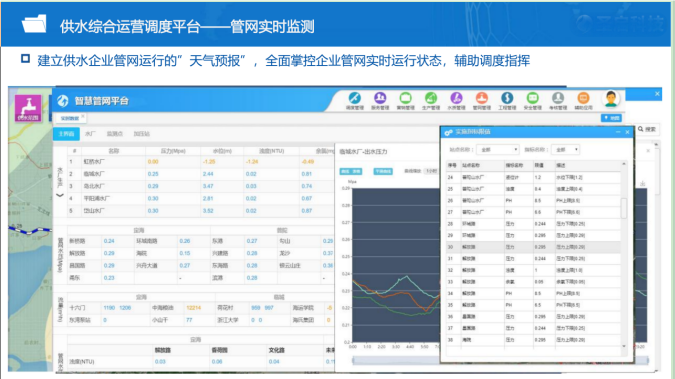Select the 管网管理 orange icon

[x=482, y=99]
